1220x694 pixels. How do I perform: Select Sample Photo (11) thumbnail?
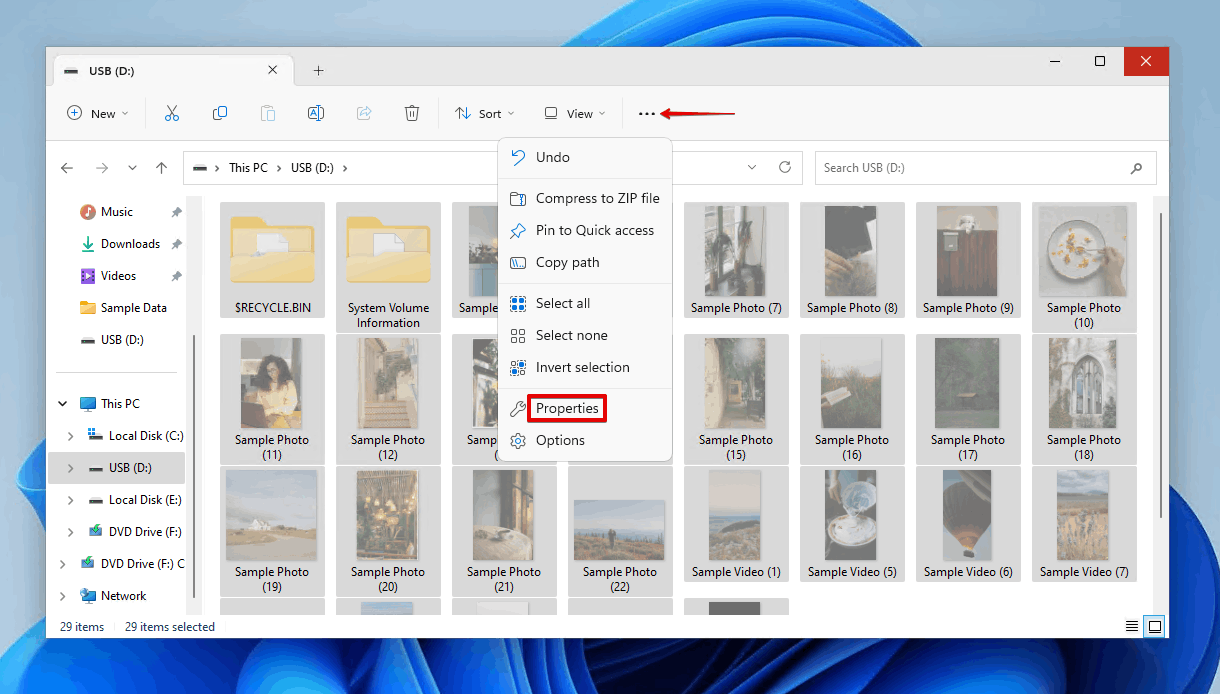272,398
